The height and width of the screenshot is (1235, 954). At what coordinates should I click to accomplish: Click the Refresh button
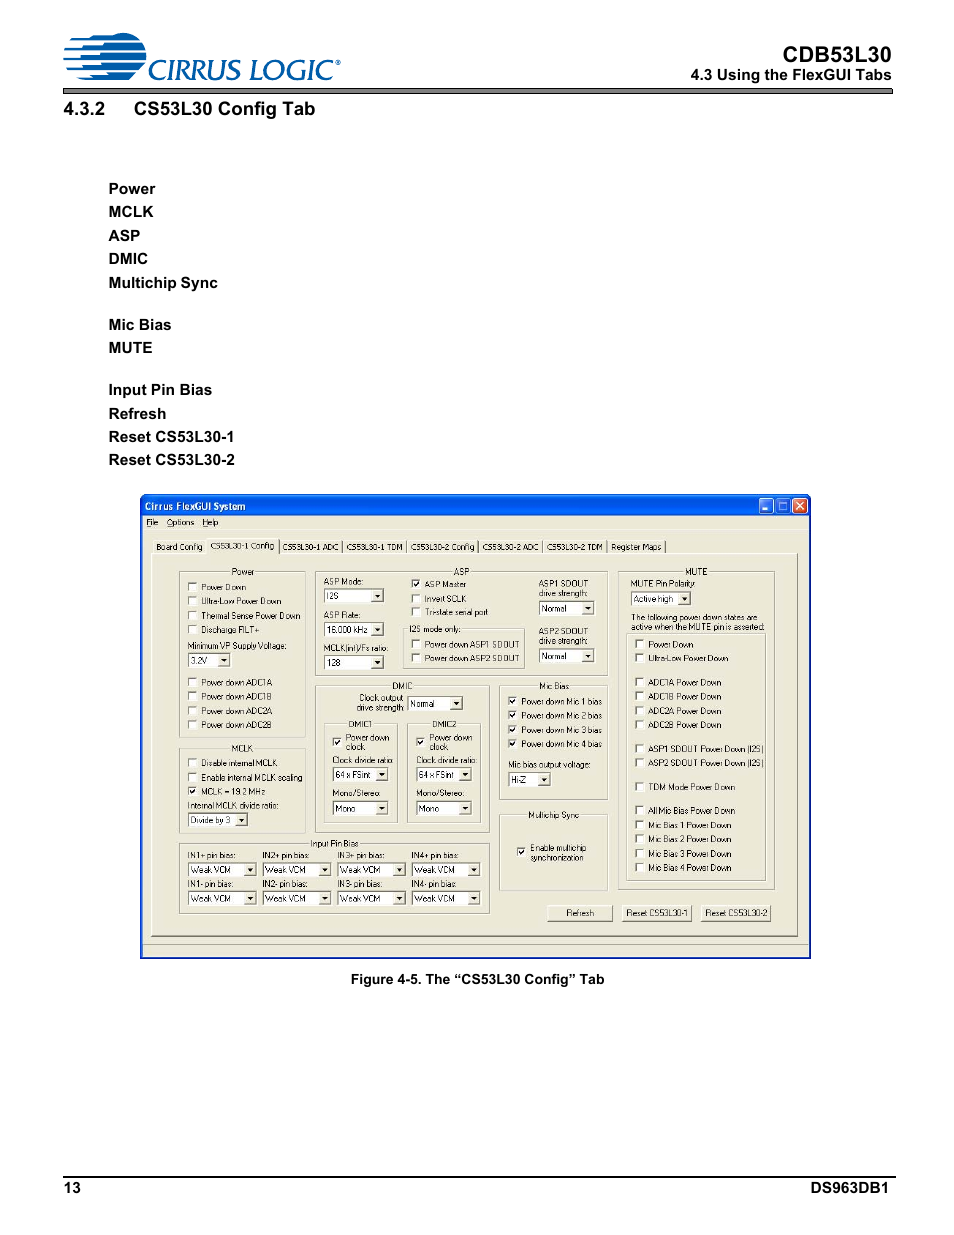pyautogui.click(x=580, y=913)
